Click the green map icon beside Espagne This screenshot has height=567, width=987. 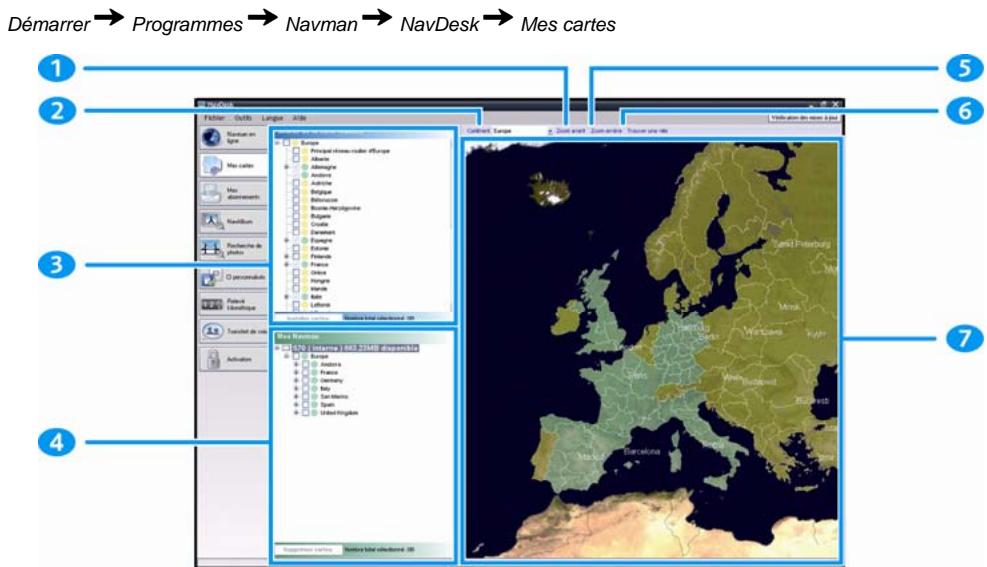point(305,240)
